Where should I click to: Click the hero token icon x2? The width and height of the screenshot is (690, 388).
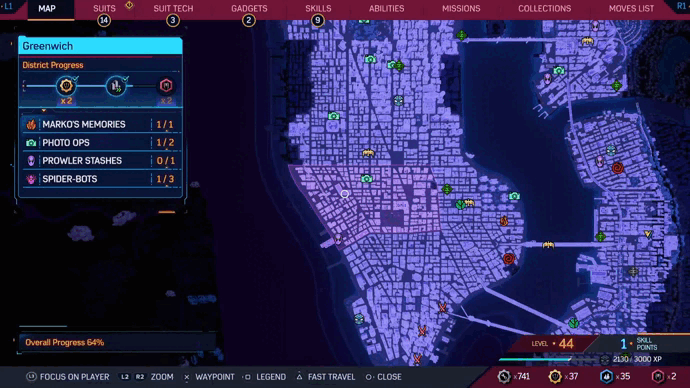pyautogui.click(x=658, y=377)
